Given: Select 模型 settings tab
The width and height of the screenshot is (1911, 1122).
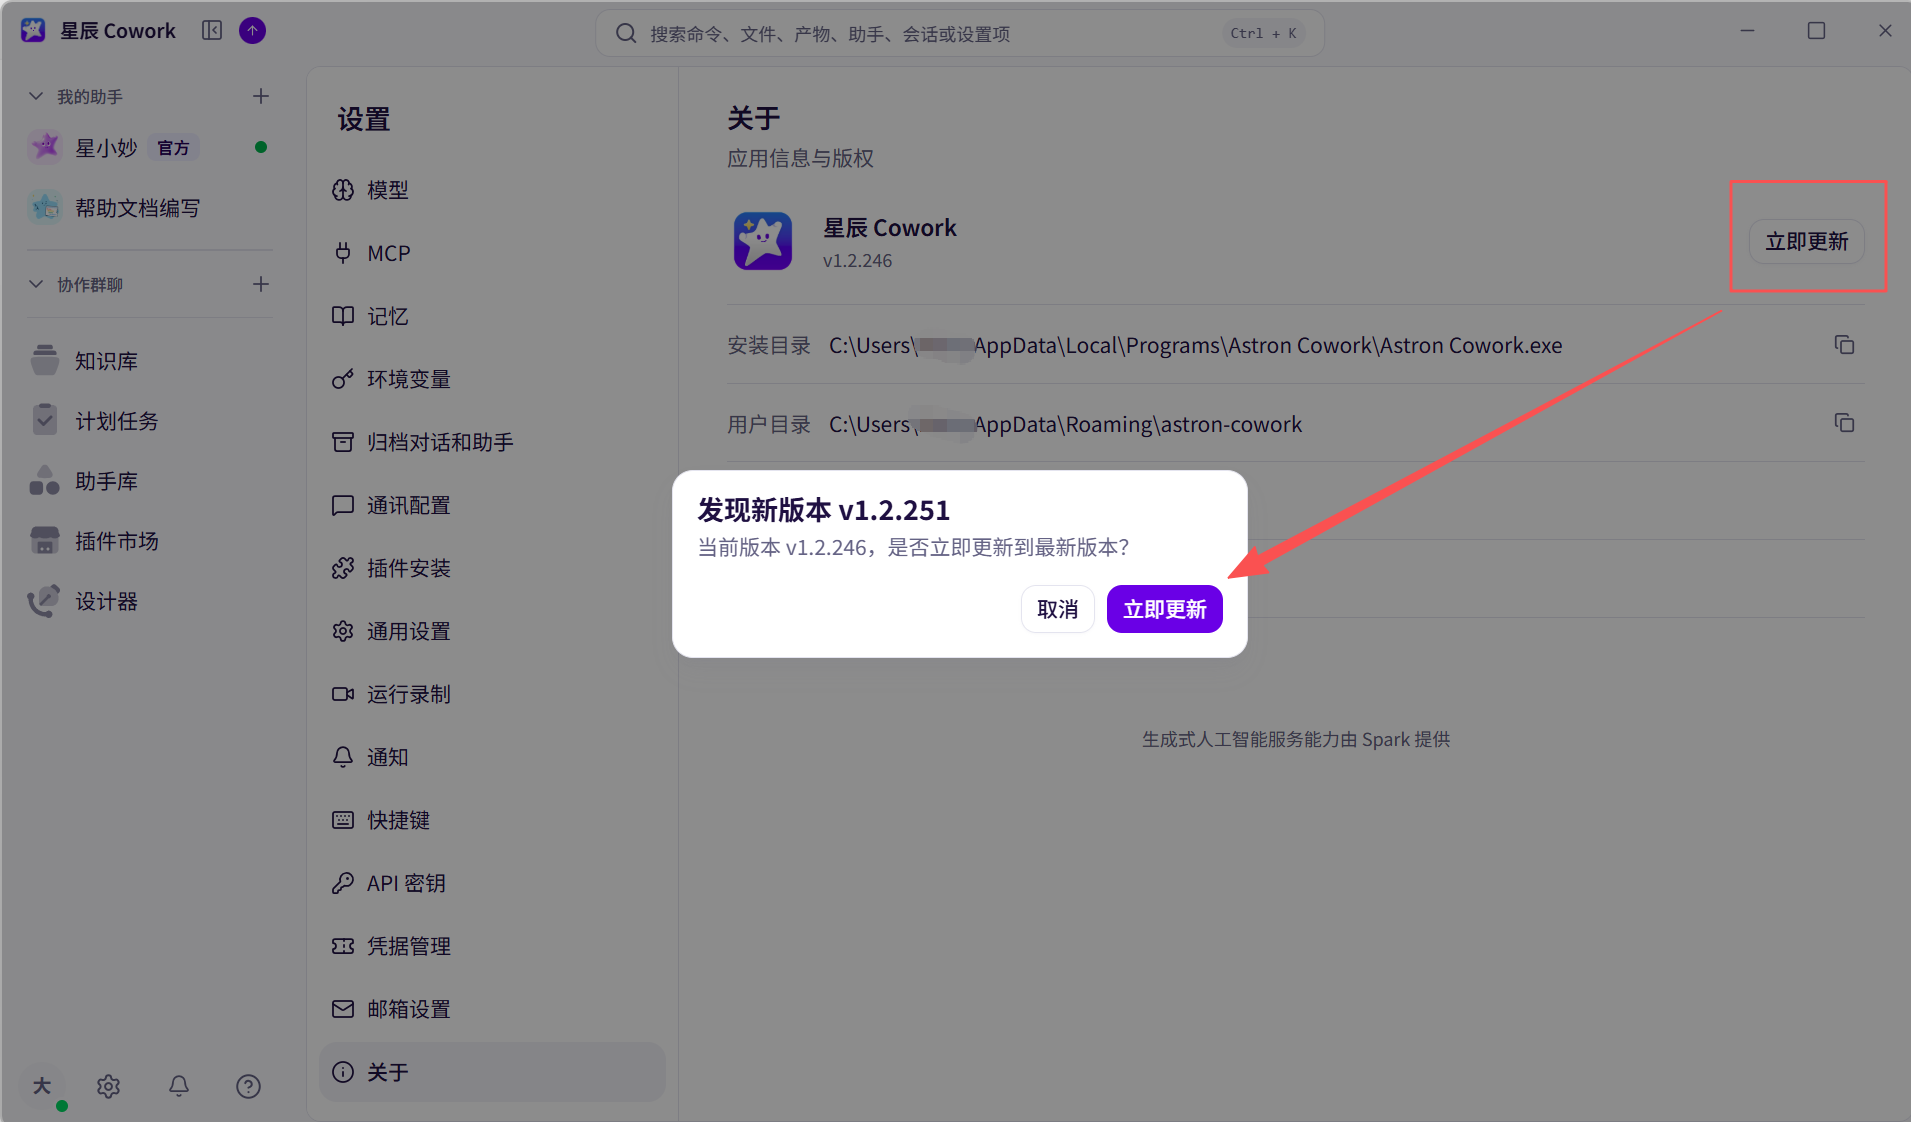Looking at the screenshot, I should 492,190.
